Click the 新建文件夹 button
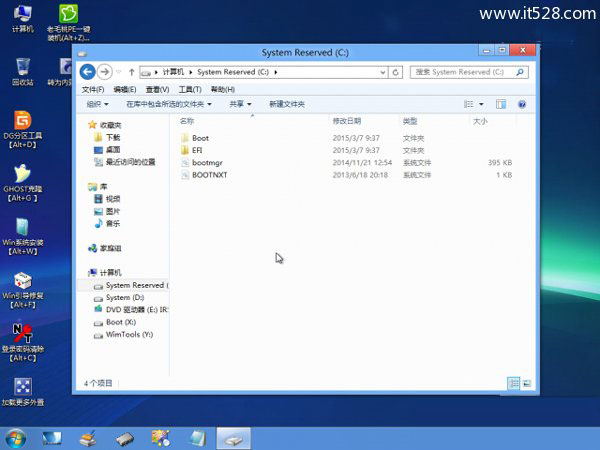 coord(286,104)
